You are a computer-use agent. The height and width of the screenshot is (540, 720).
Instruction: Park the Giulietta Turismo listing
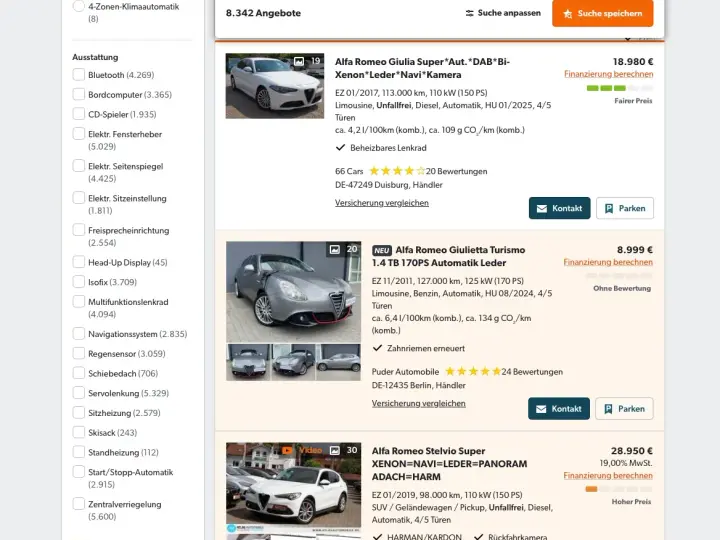pos(624,409)
